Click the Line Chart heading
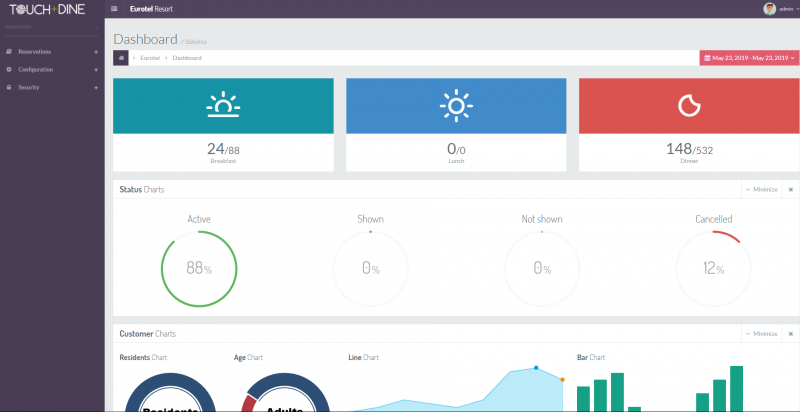The image size is (800, 412). [x=363, y=357]
